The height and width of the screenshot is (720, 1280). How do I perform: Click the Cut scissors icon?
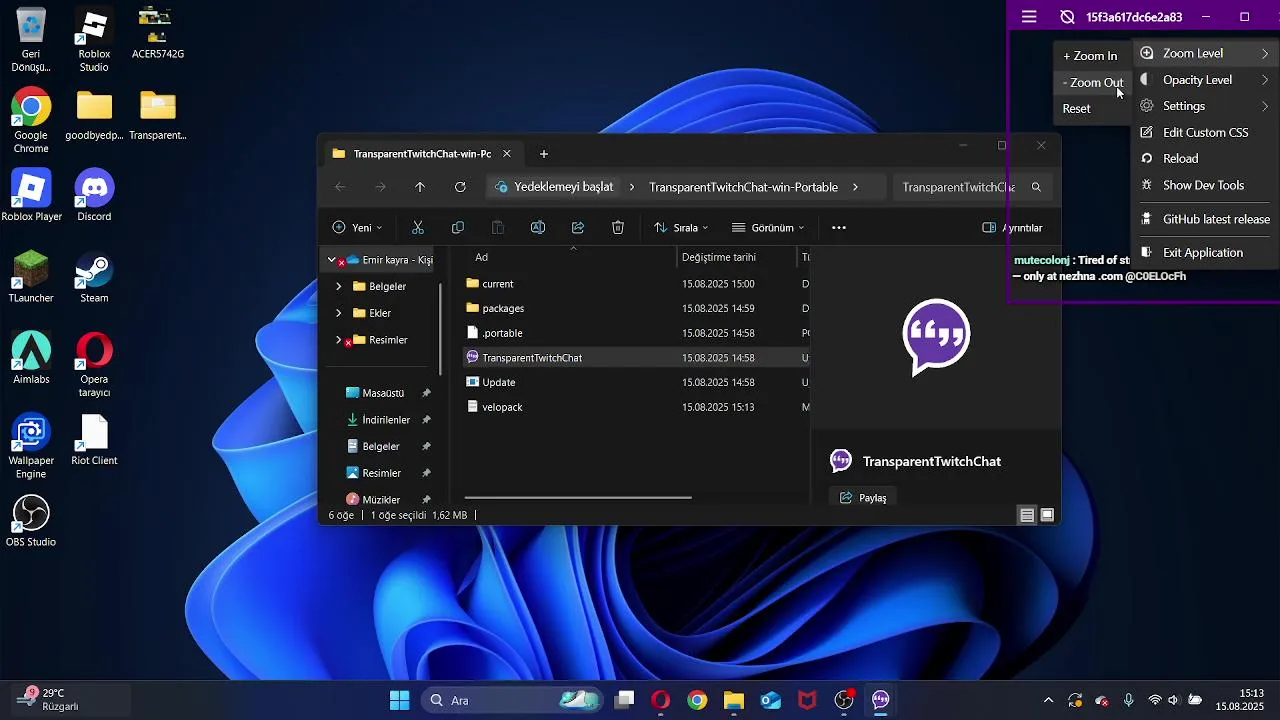pos(418,228)
